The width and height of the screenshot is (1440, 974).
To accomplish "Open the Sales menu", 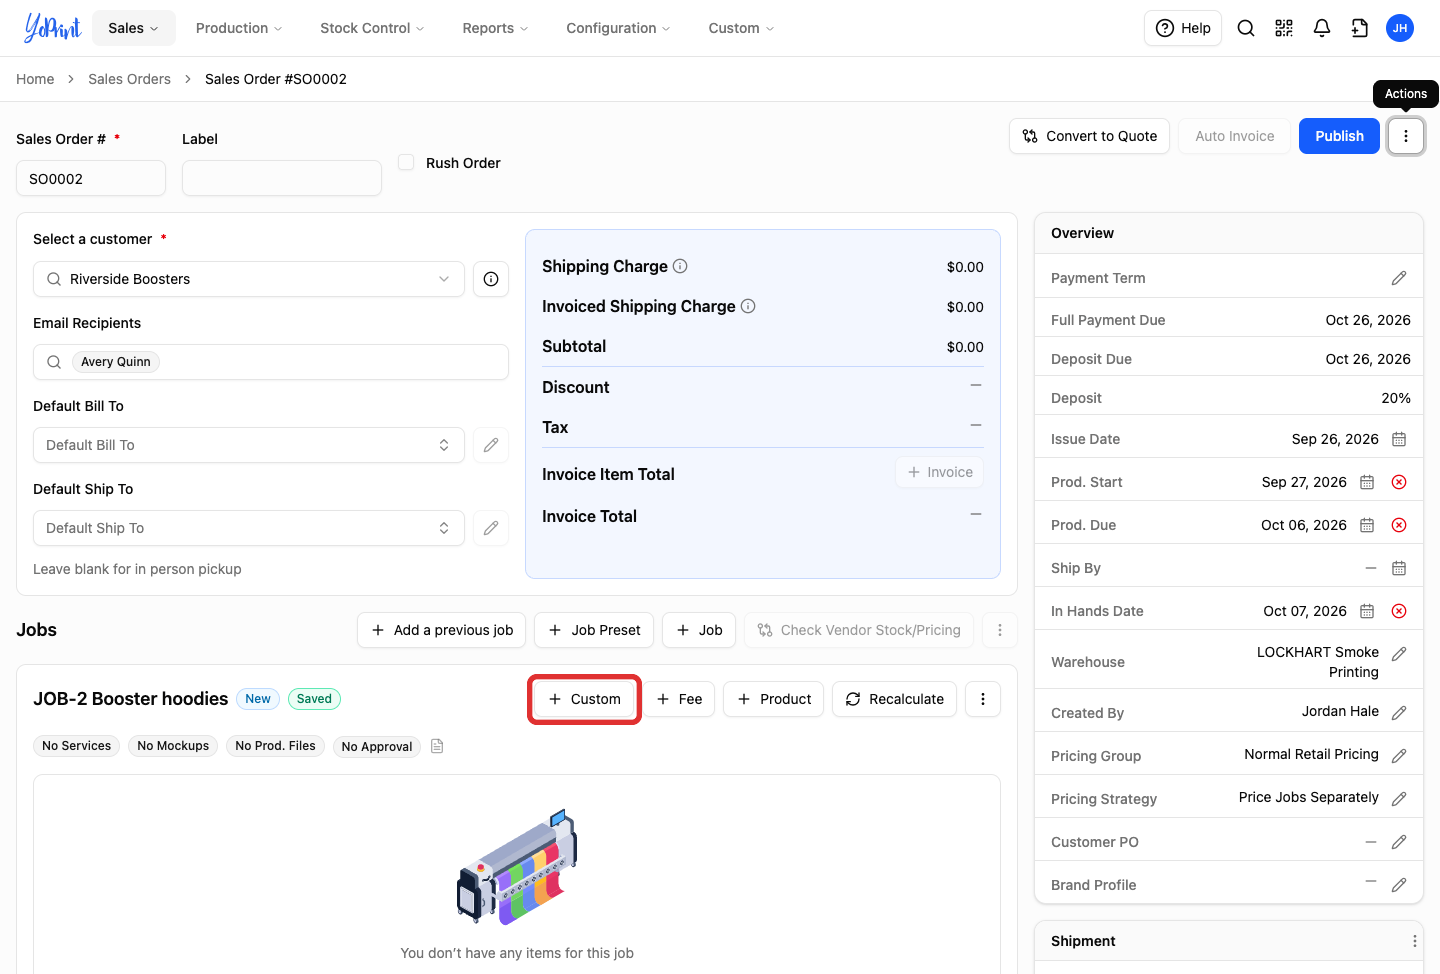I will pos(134,28).
